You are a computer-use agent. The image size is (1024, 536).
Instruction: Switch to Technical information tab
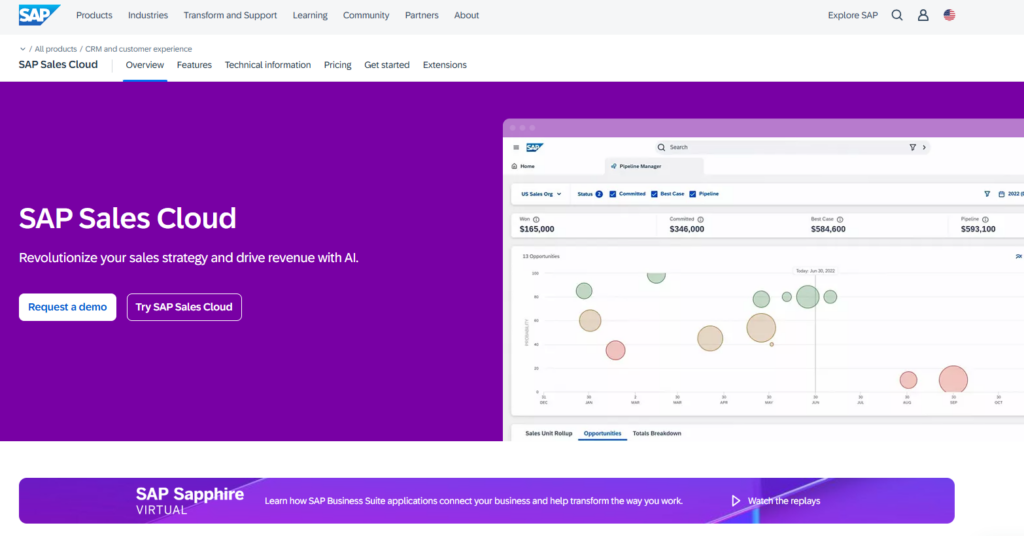(x=268, y=65)
